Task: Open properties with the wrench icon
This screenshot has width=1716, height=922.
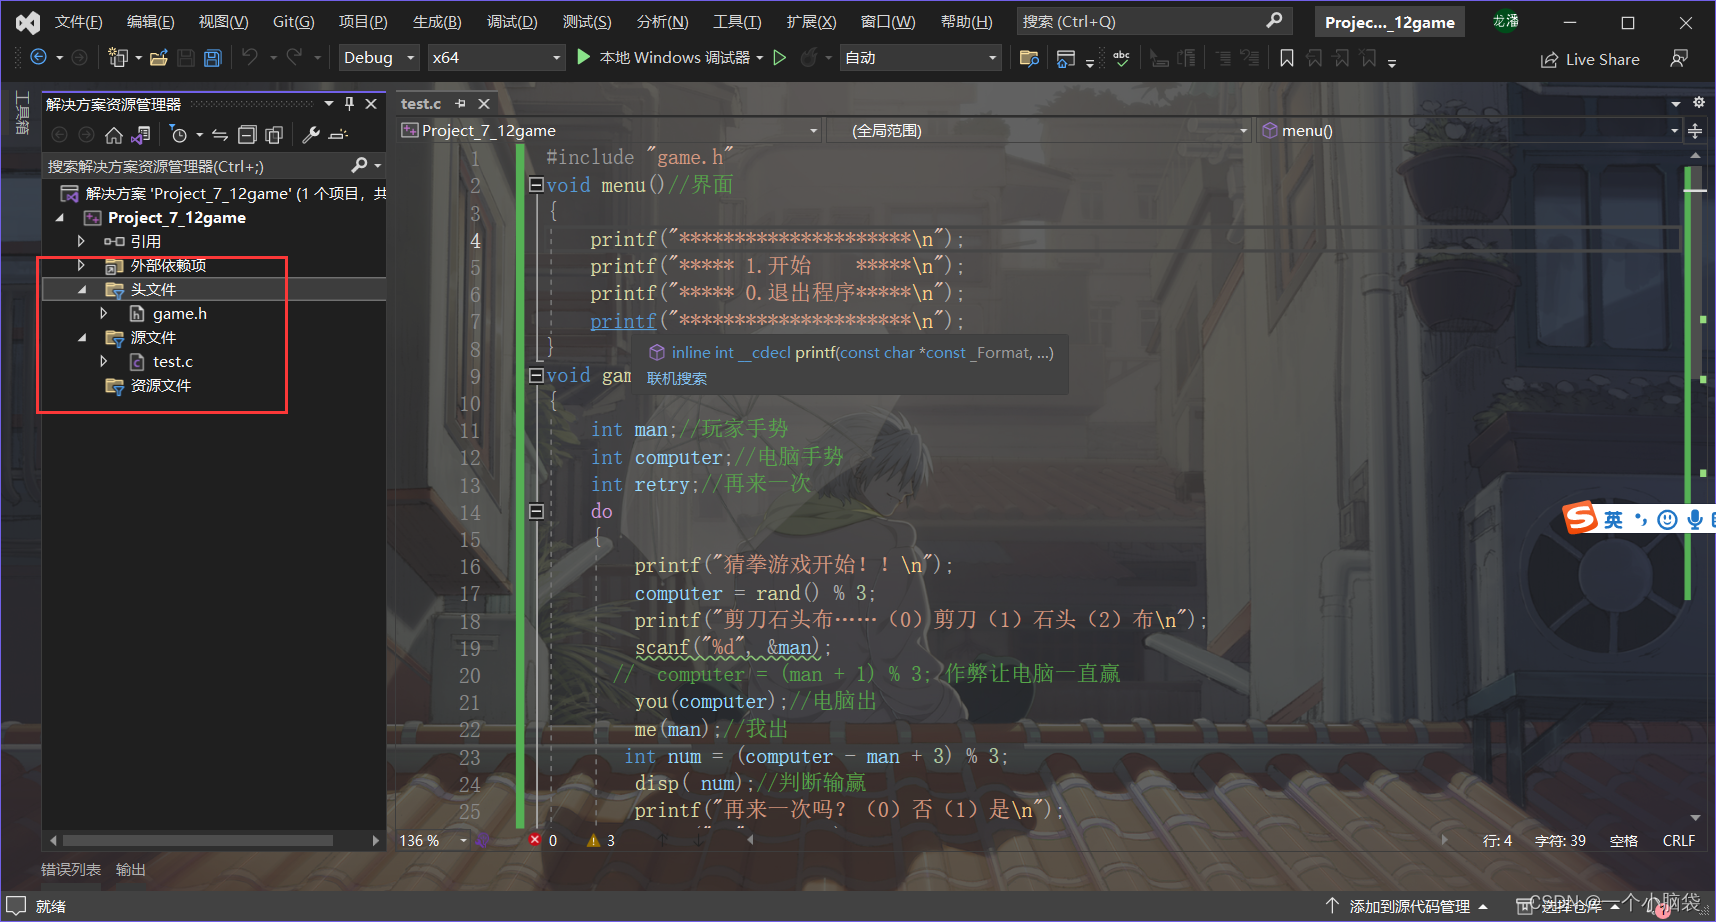Action: tap(311, 134)
